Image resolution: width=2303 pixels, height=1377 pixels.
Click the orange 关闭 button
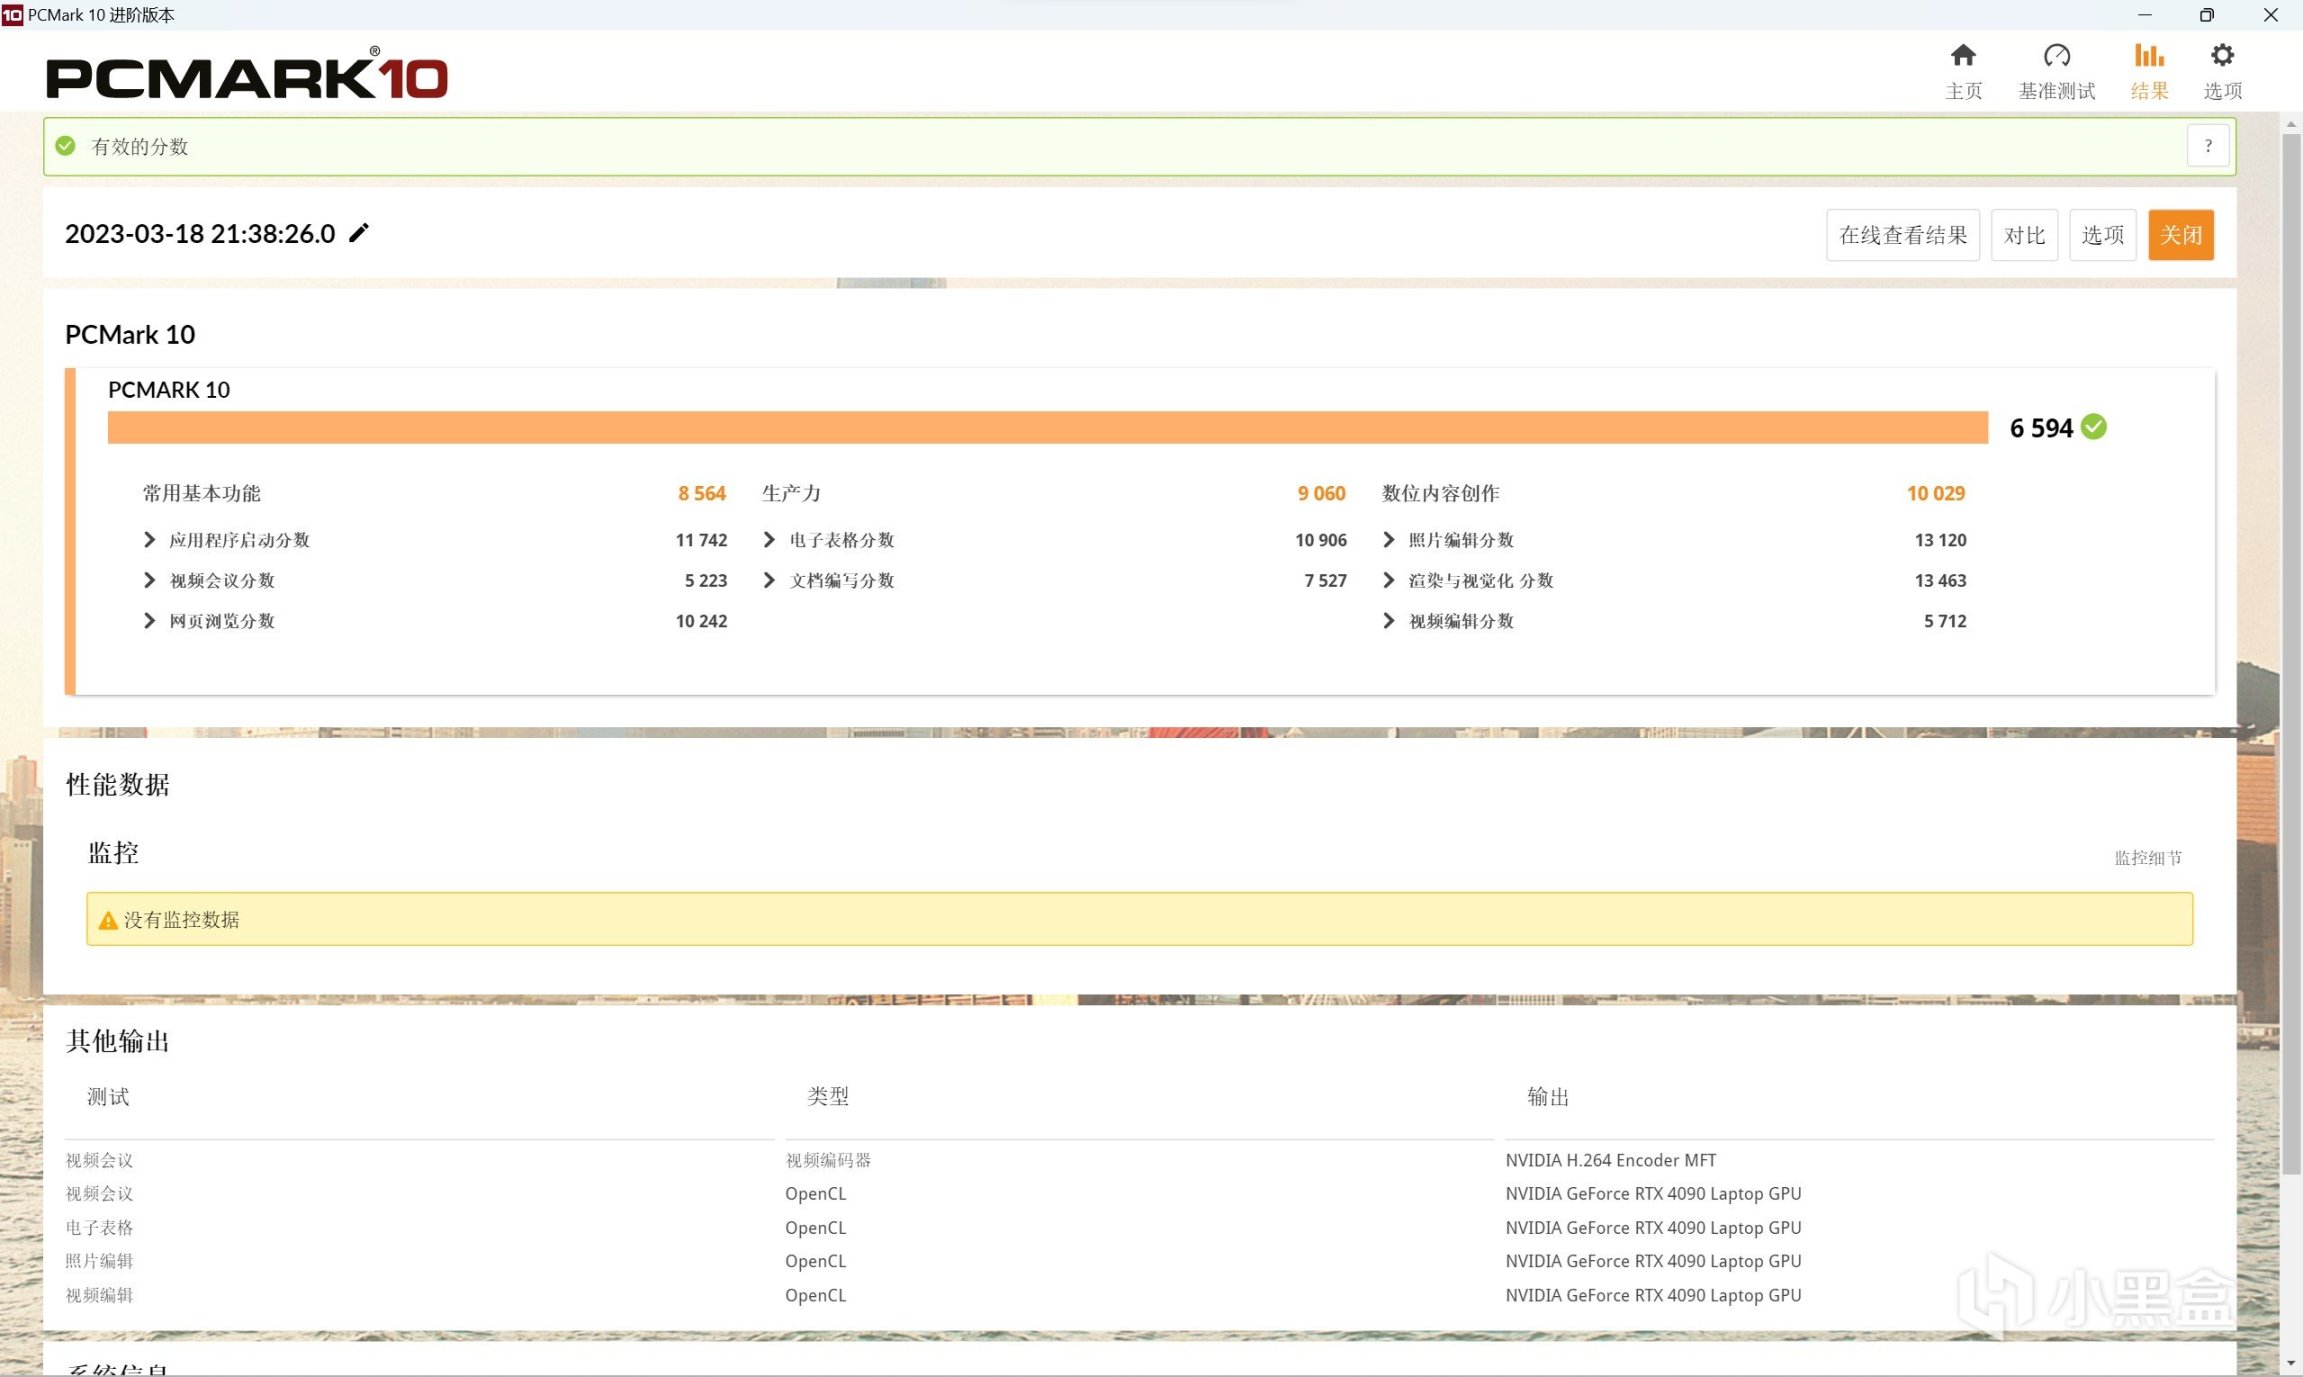pos(2180,235)
